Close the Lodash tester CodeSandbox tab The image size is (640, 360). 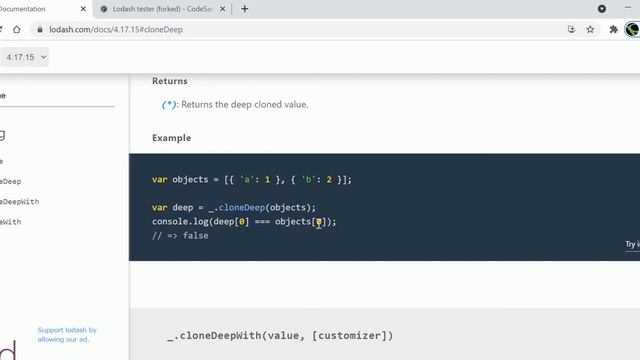click(222, 9)
